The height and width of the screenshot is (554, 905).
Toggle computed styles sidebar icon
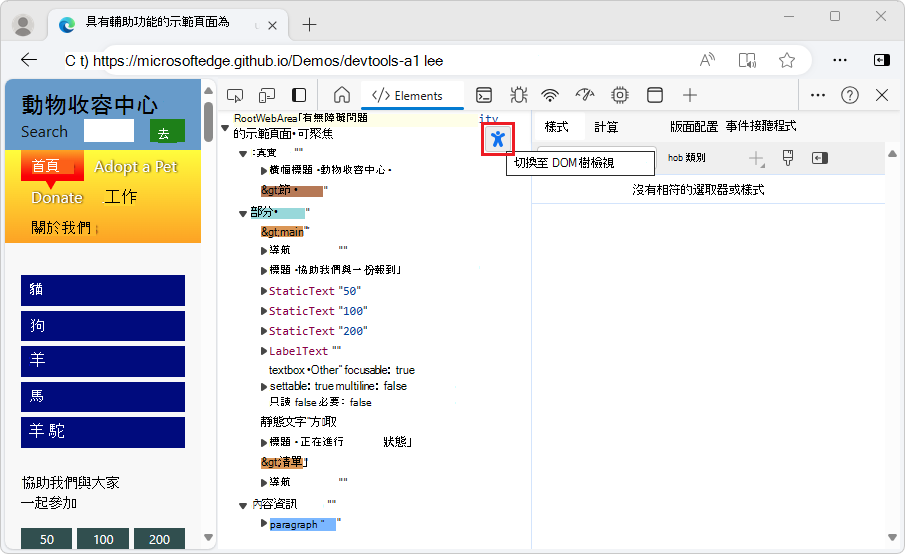pos(820,158)
